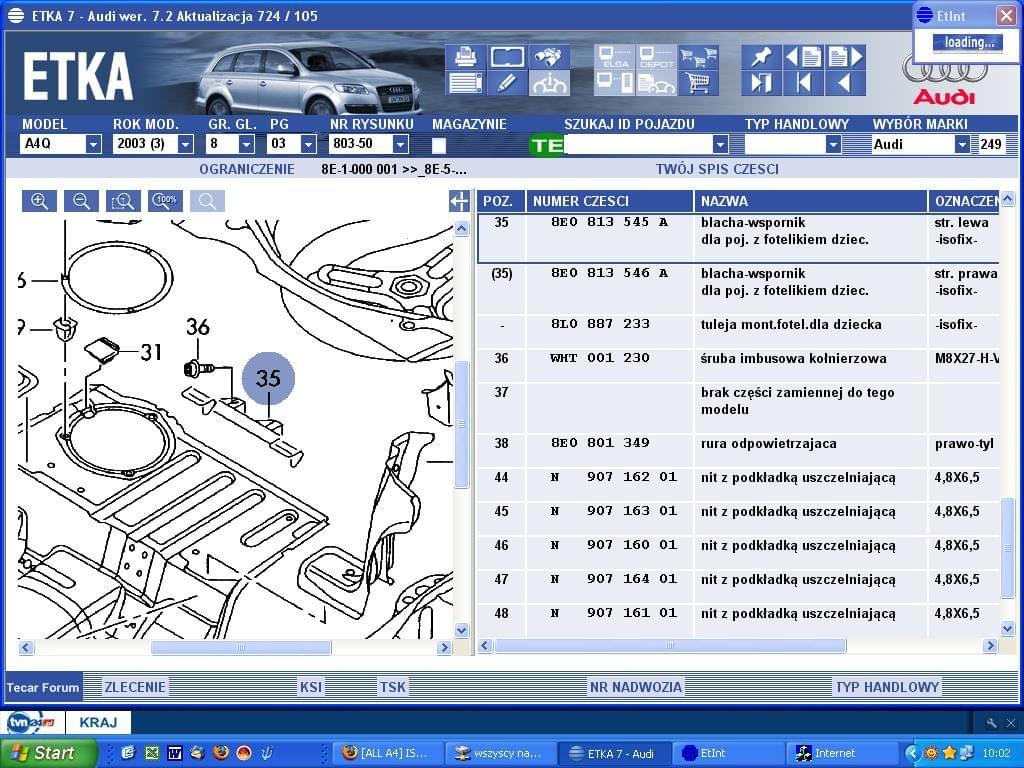The image size is (1024, 768).
Task: Click the Tecar Forum tab
Action: click(x=43, y=687)
